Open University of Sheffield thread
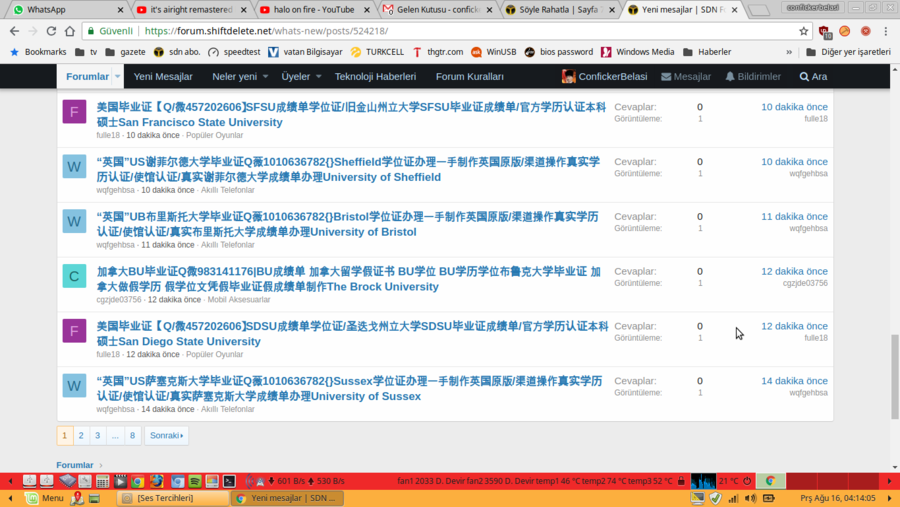Image resolution: width=900 pixels, height=507 pixels. [x=348, y=169]
